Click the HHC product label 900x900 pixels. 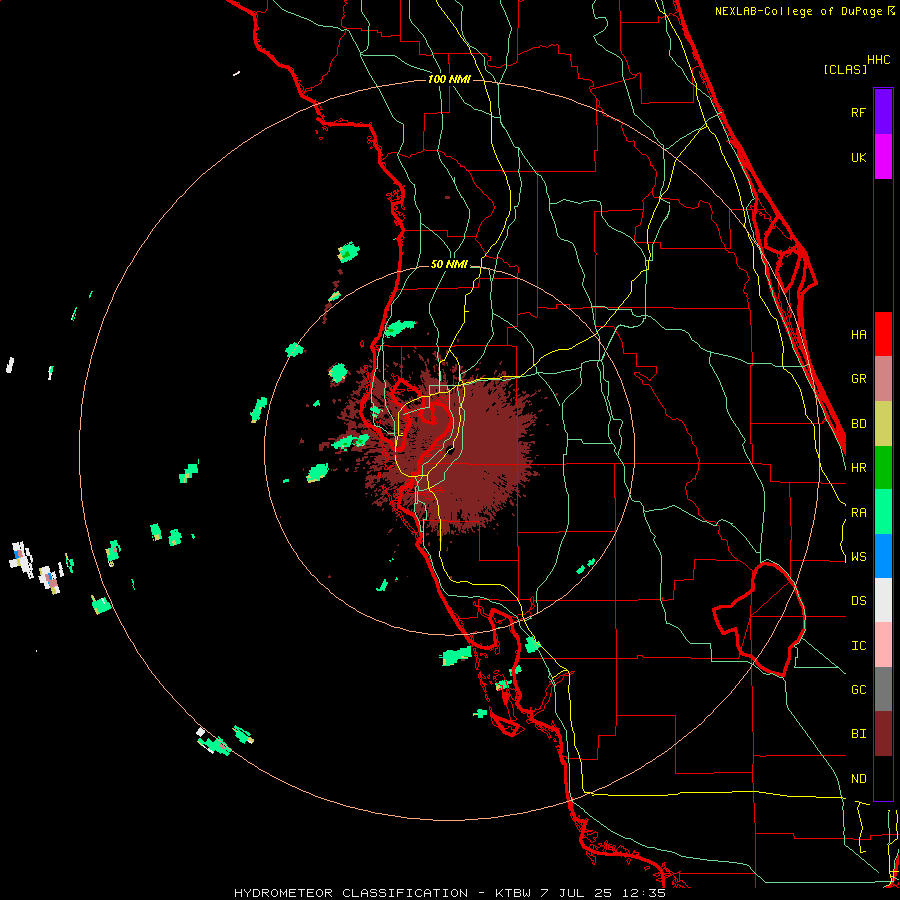(878, 60)
